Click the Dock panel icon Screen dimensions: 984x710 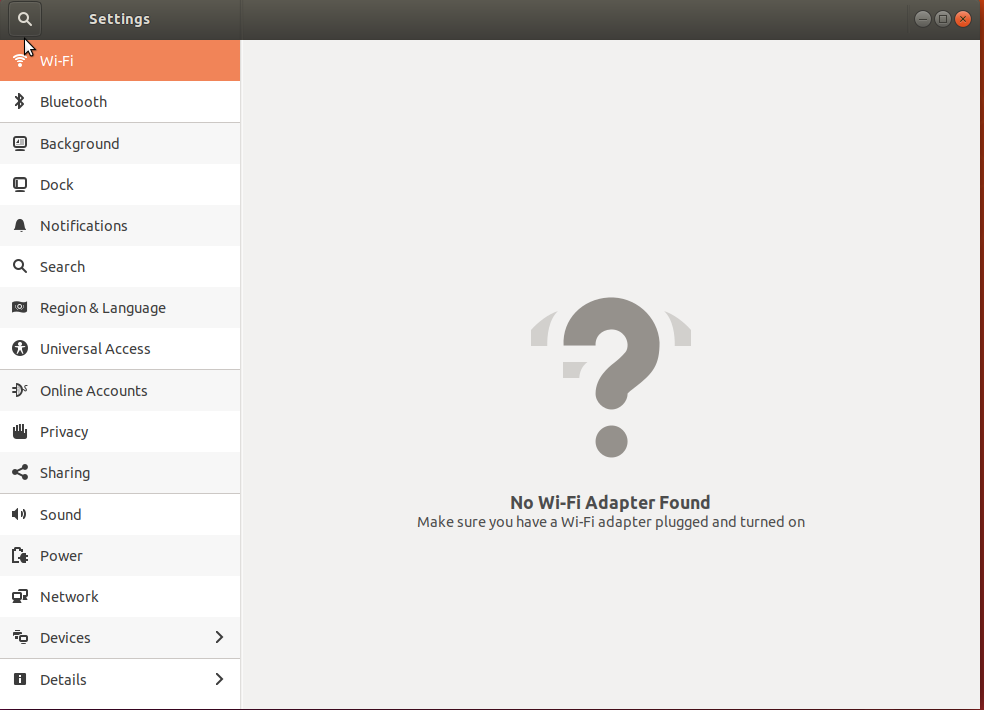[x=20, y=185]
